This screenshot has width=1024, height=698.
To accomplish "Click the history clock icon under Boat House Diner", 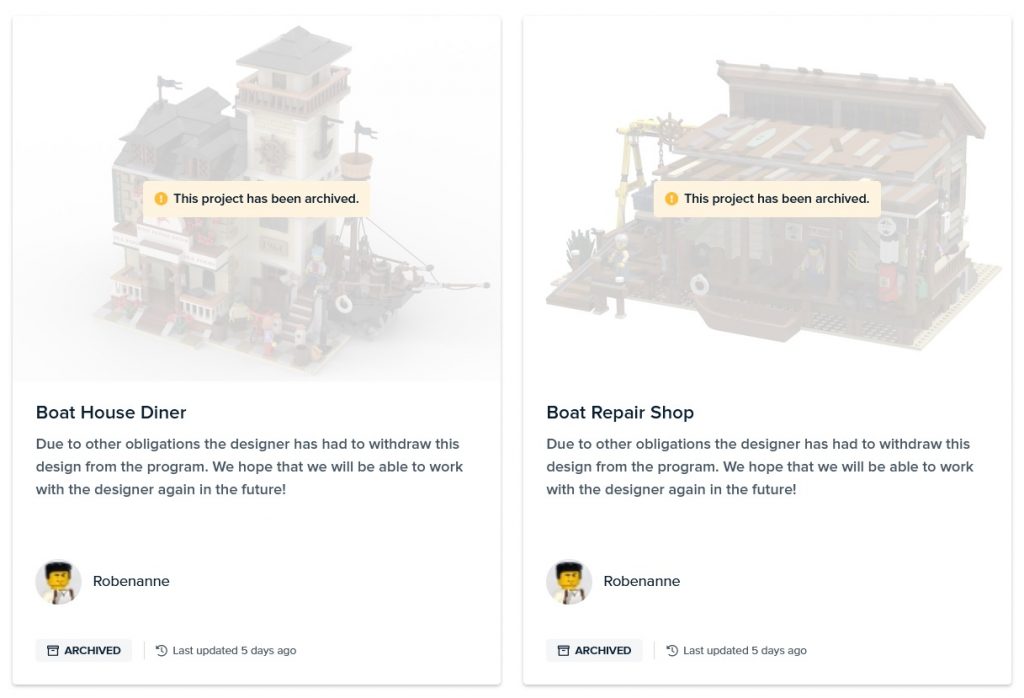I will point(161,650).
